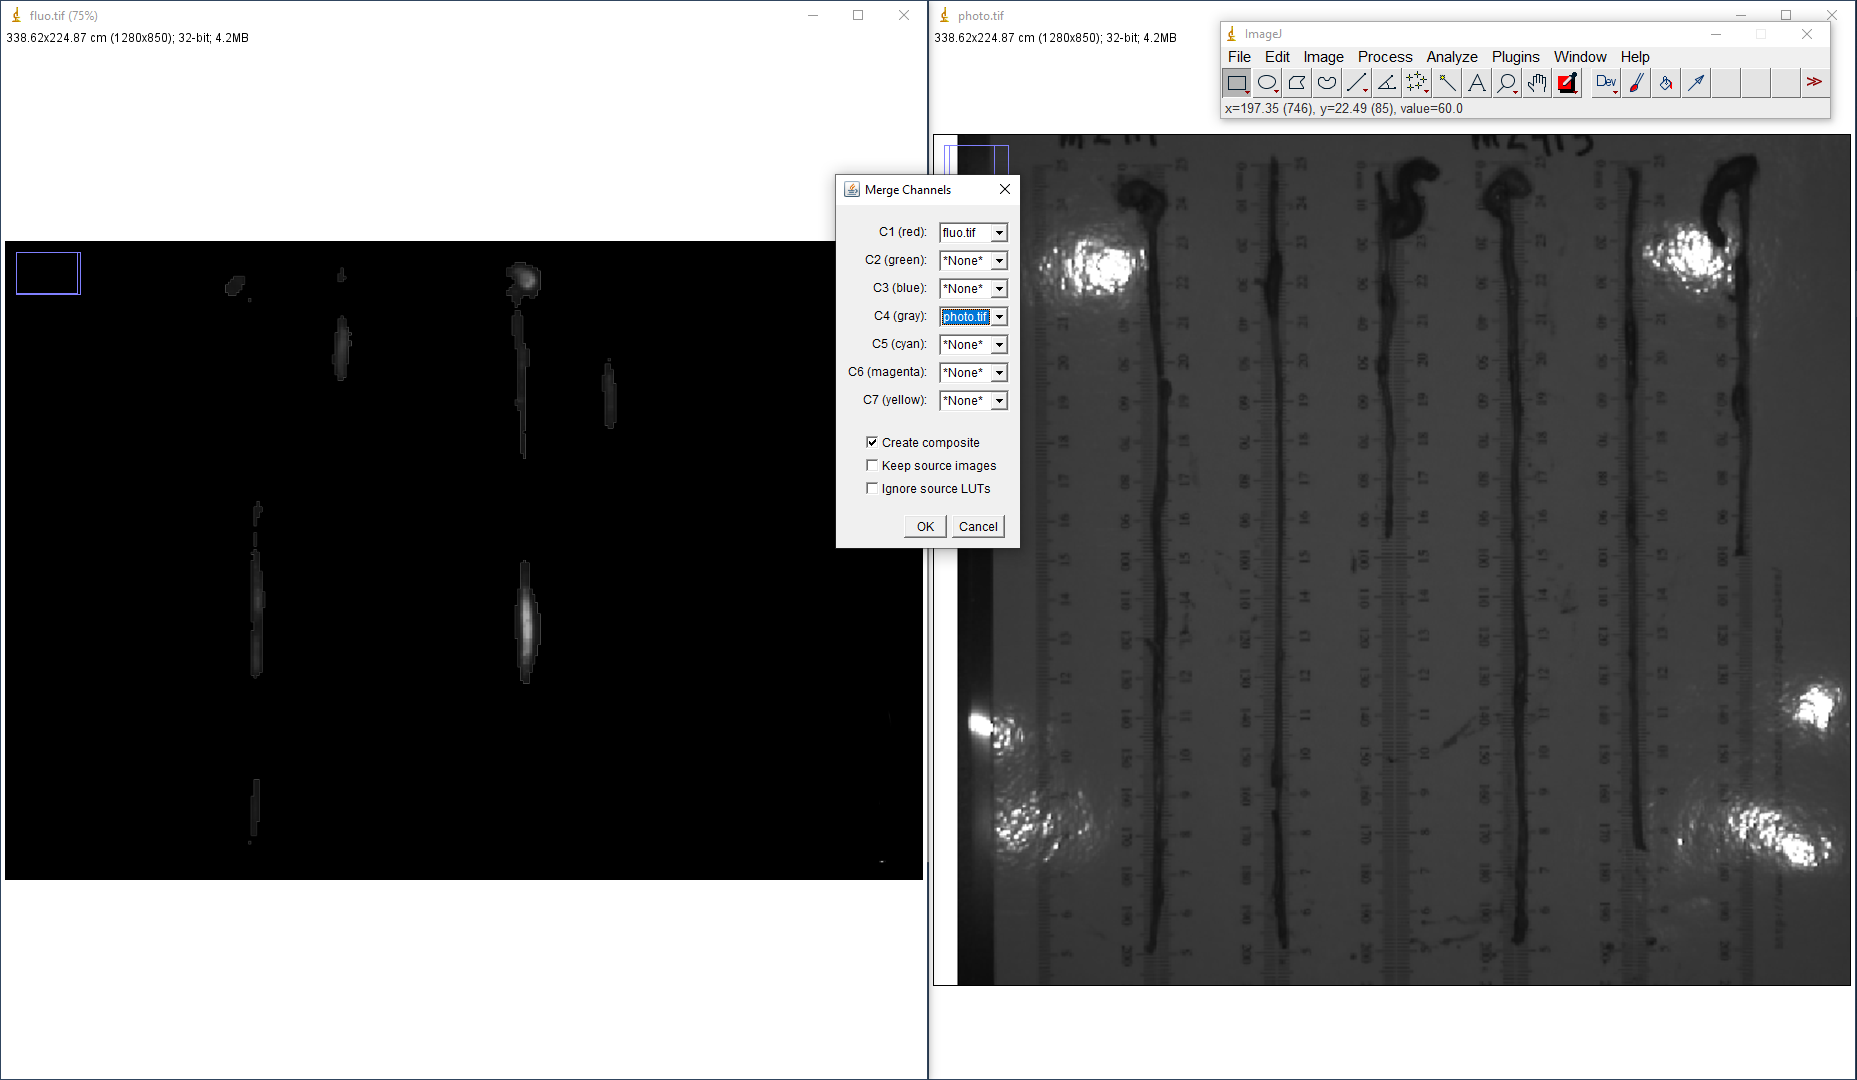Close the fluo.tif image window
The height and width of the screenshot is (1080, 1857).
click(x=904, y=15)
